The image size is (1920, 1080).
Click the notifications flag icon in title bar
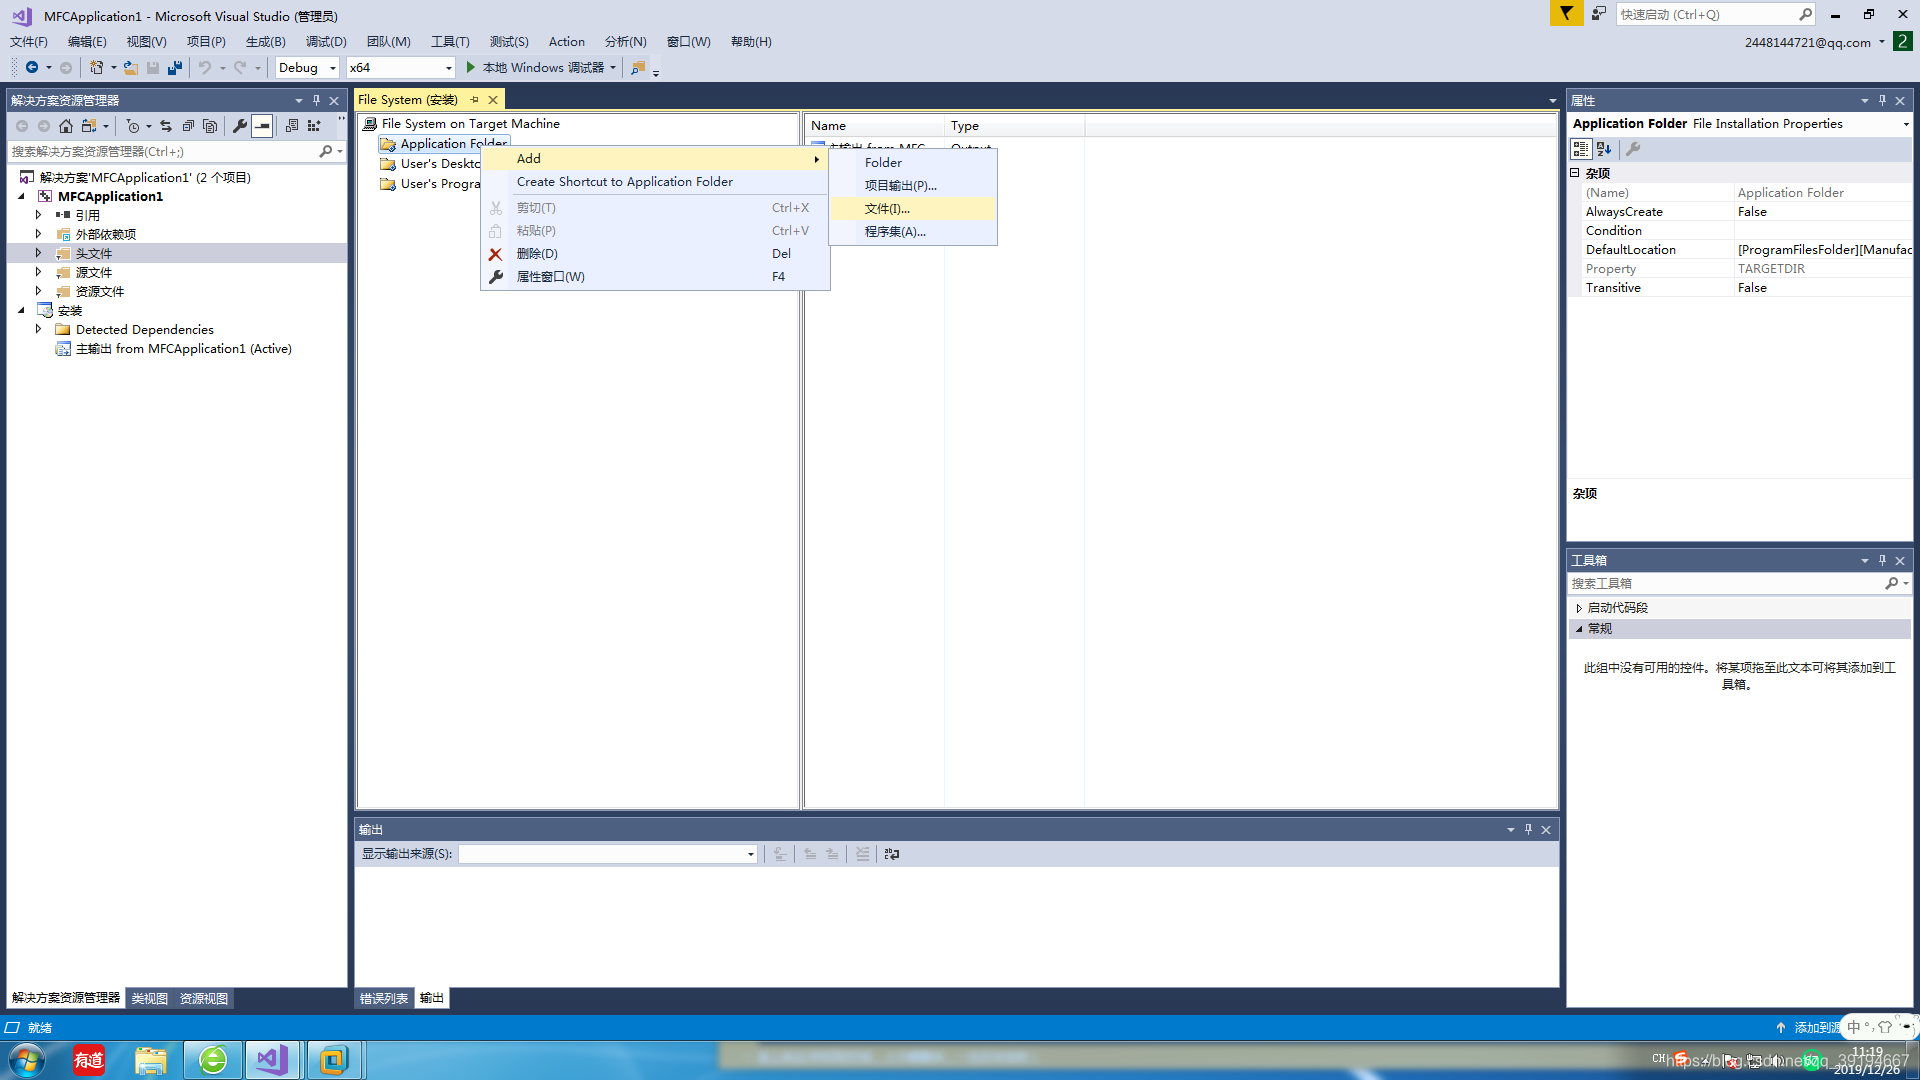pyautogui.click(x=1566, y=13)
